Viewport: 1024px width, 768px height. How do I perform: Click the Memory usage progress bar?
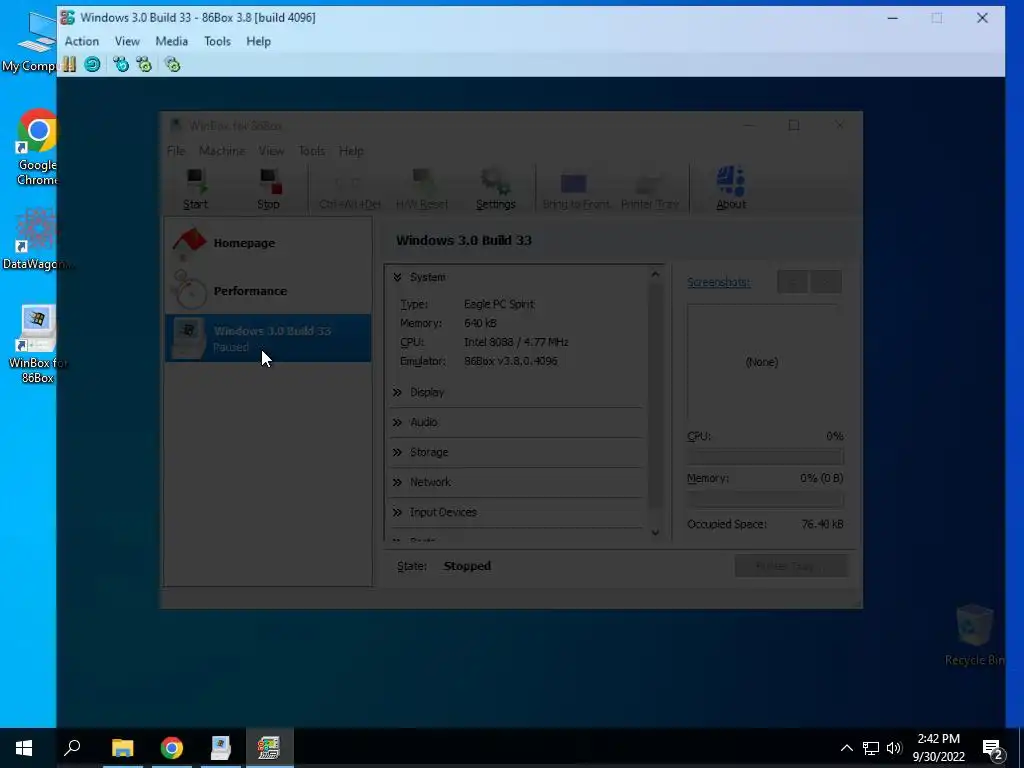765,500
